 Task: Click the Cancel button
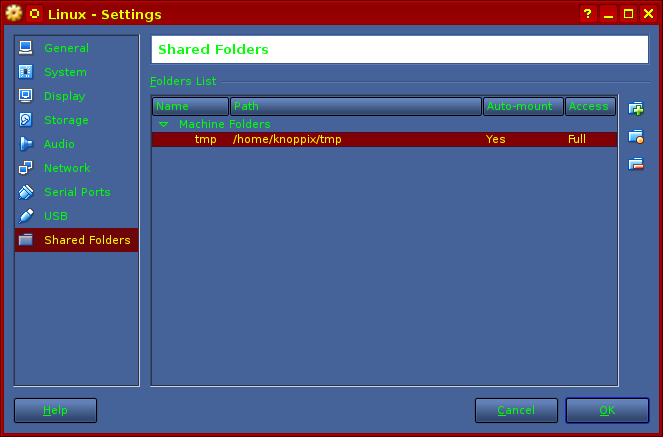coord(516,410)
